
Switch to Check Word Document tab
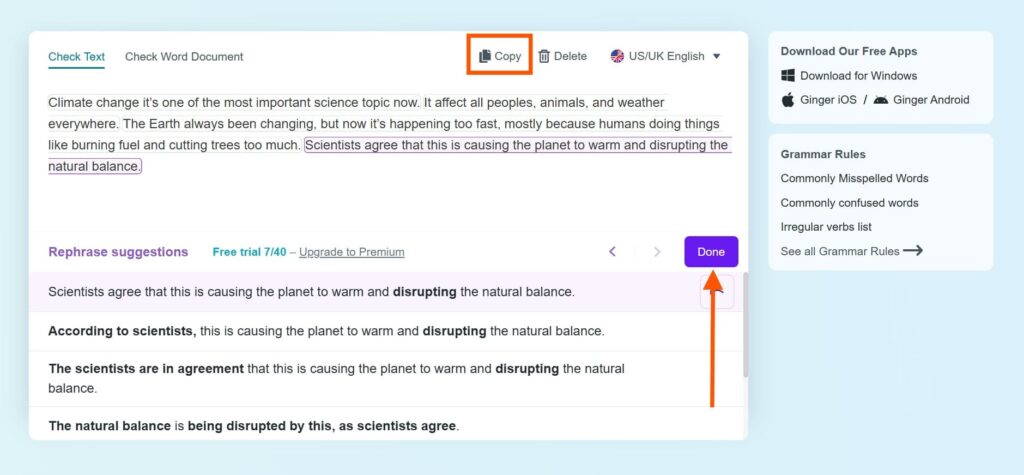point(184,57)
